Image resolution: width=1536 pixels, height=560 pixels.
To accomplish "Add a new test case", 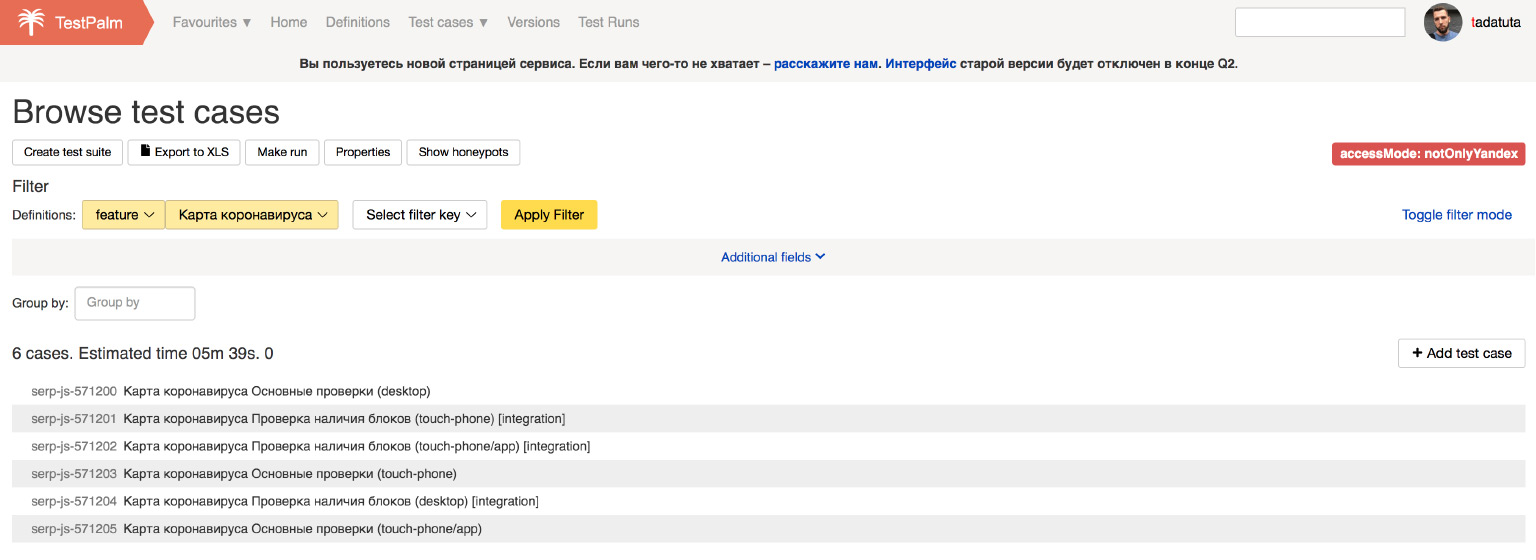I will (1461, 353).
